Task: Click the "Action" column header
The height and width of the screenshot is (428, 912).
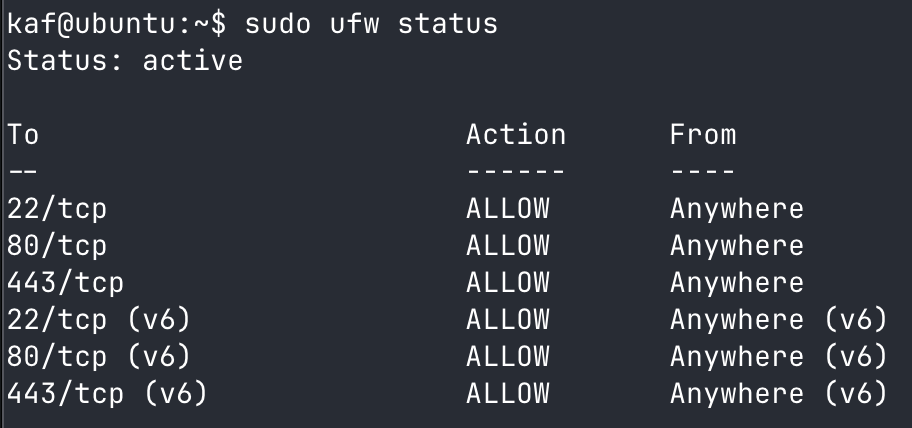Action: [515, 134]
